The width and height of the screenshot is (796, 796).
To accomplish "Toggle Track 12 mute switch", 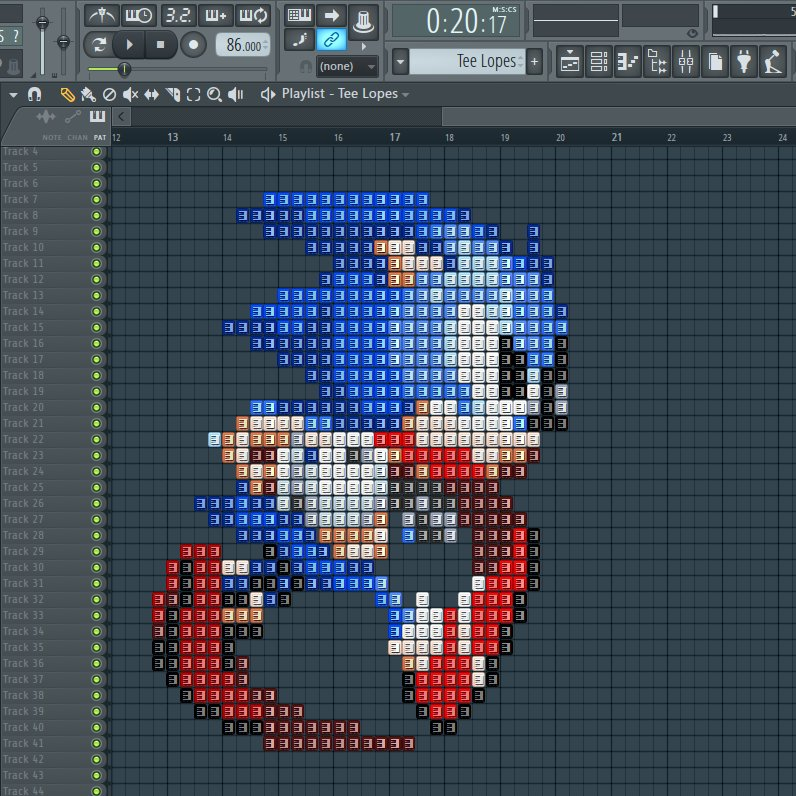I will coord(96,279).
